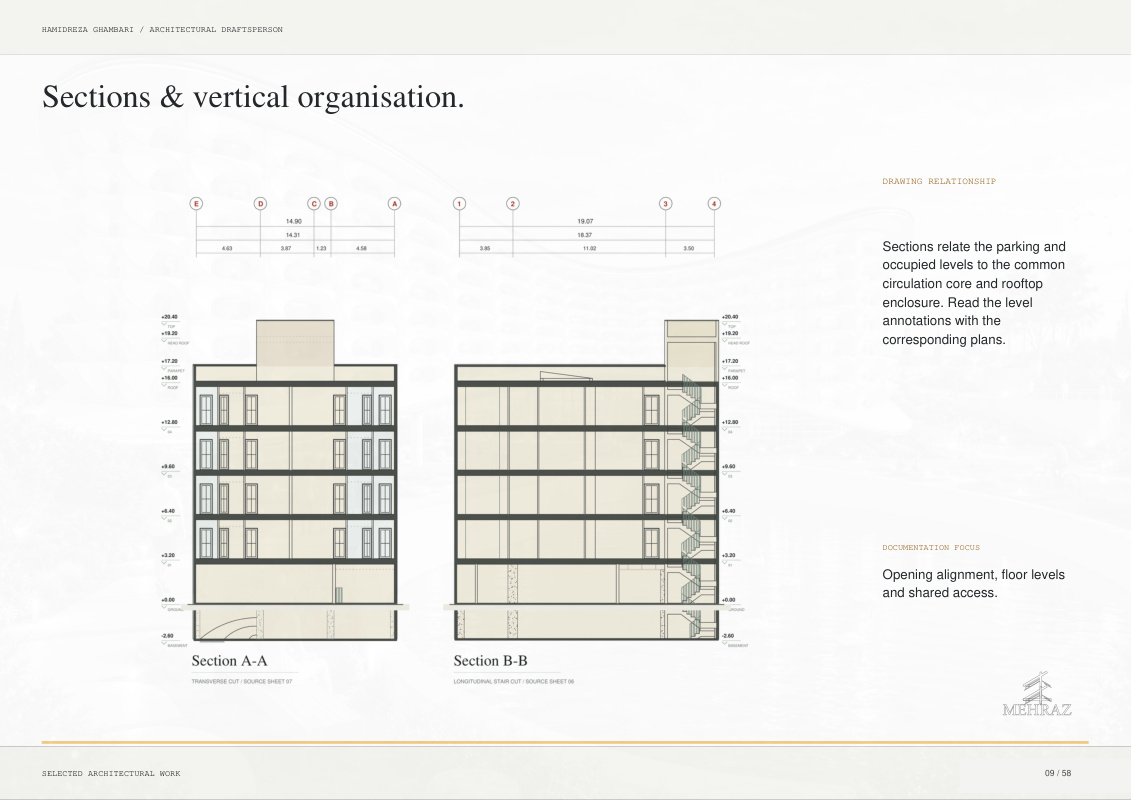Click the page number '09 / 58'
The width and height of the screenshot is (1132, 800).
pyautogui.click(x=1058, y=773)
